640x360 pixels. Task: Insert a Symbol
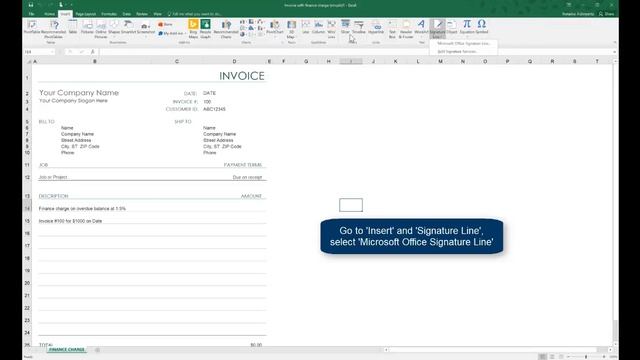[482, 27]
